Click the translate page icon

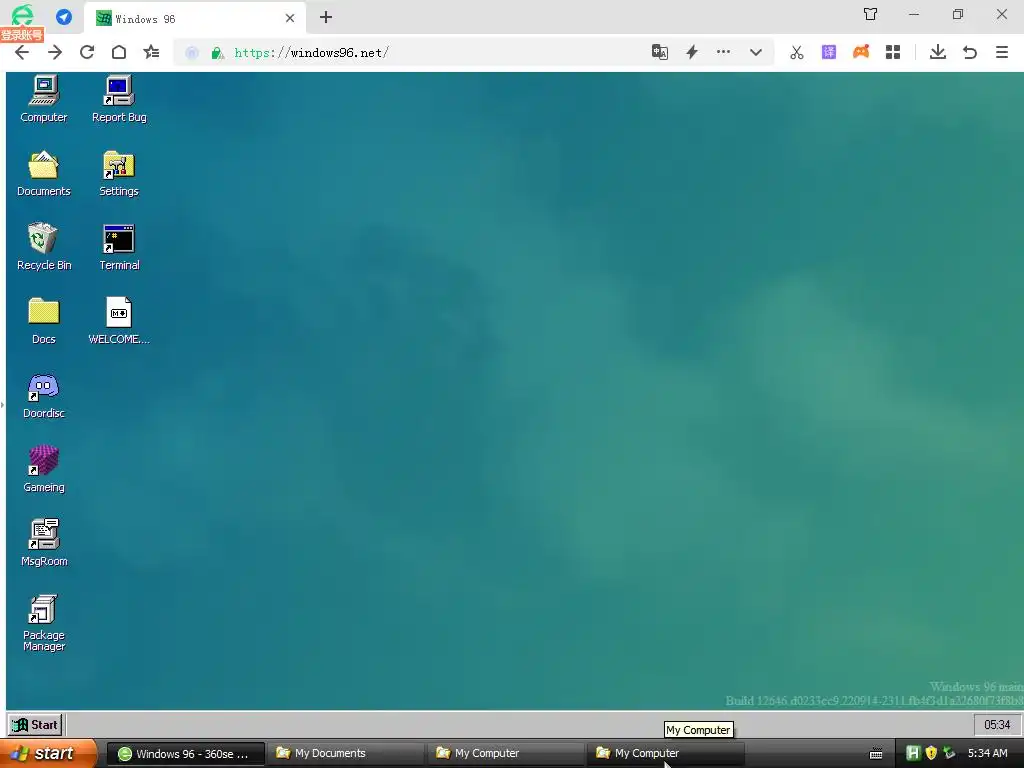click(x=660, y=52)
